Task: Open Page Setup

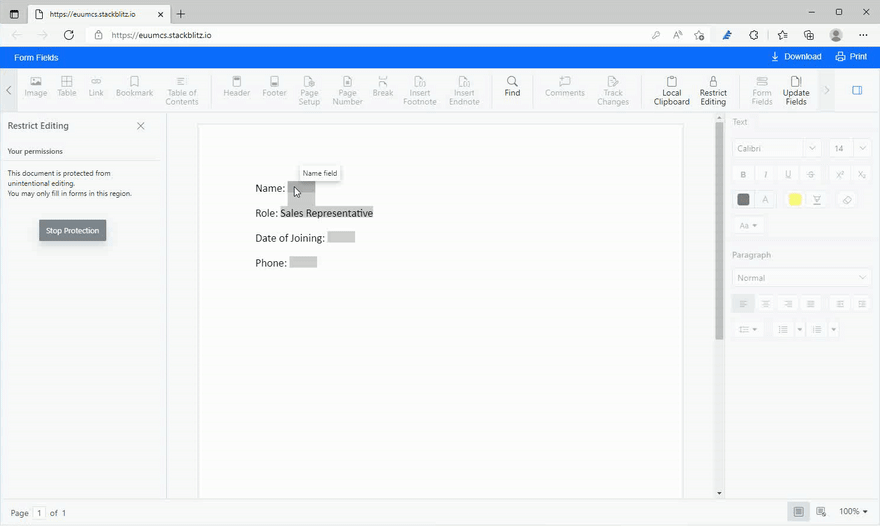Action: pos(309,90)
